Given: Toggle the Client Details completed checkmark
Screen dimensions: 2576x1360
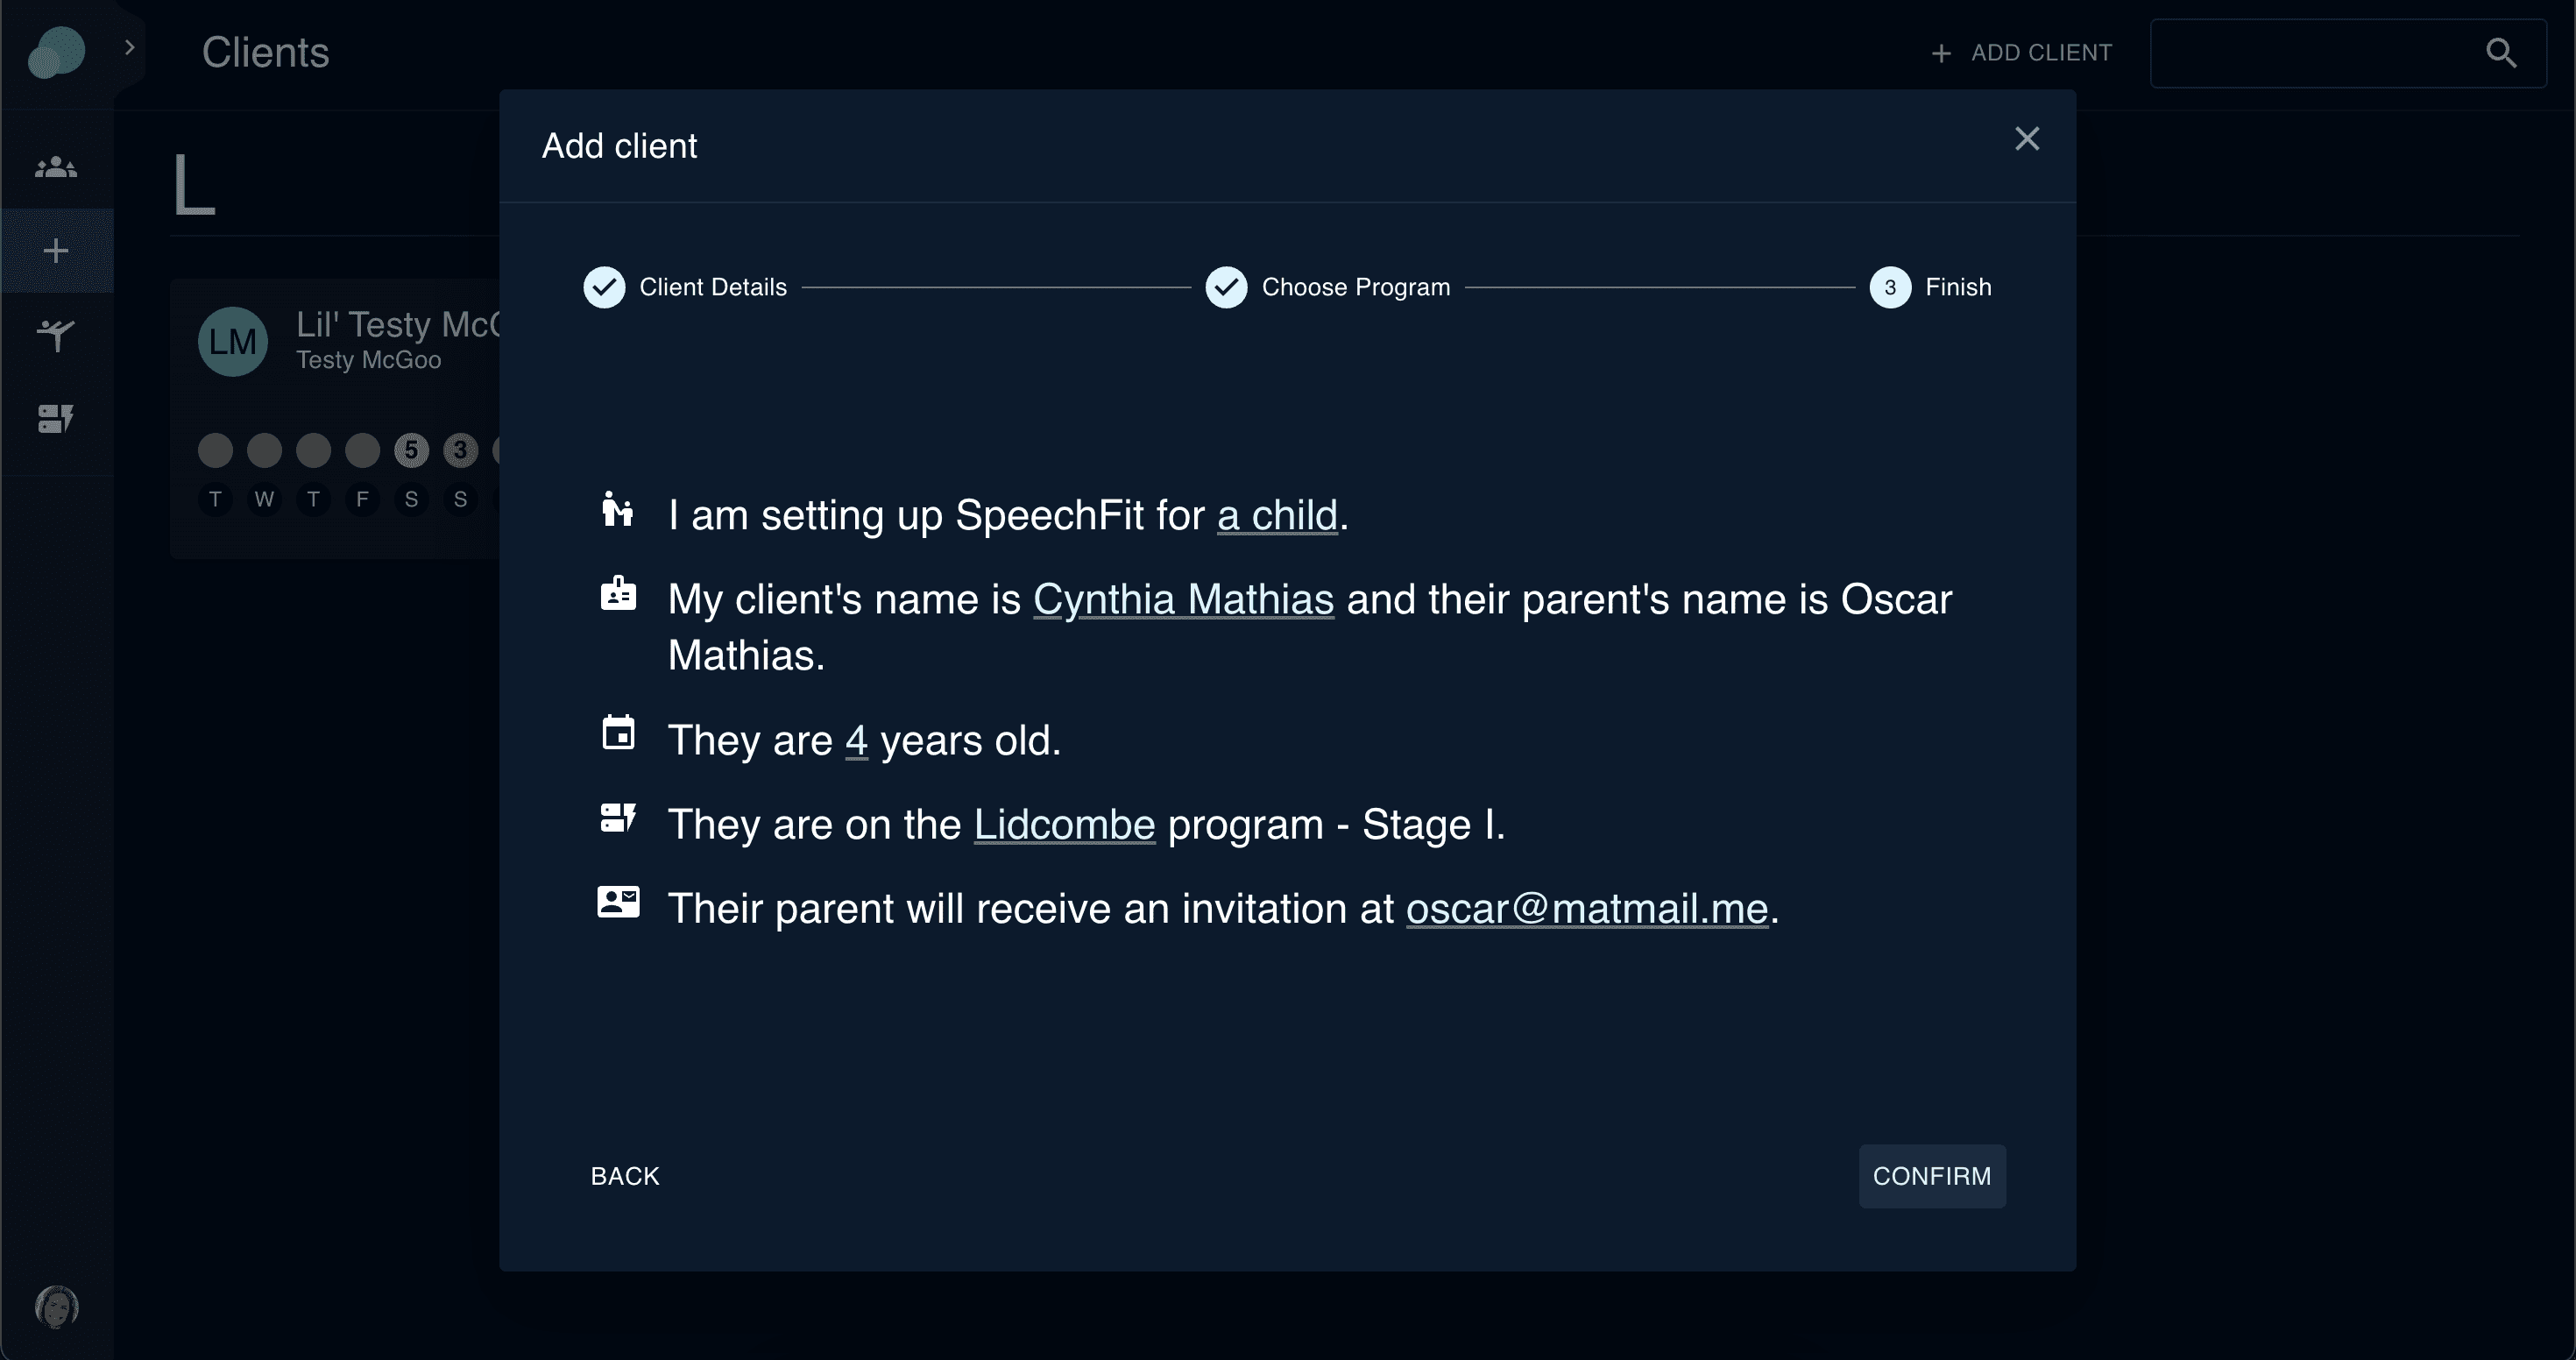Looking at the screenshot, I should click(x=603, y=287).
